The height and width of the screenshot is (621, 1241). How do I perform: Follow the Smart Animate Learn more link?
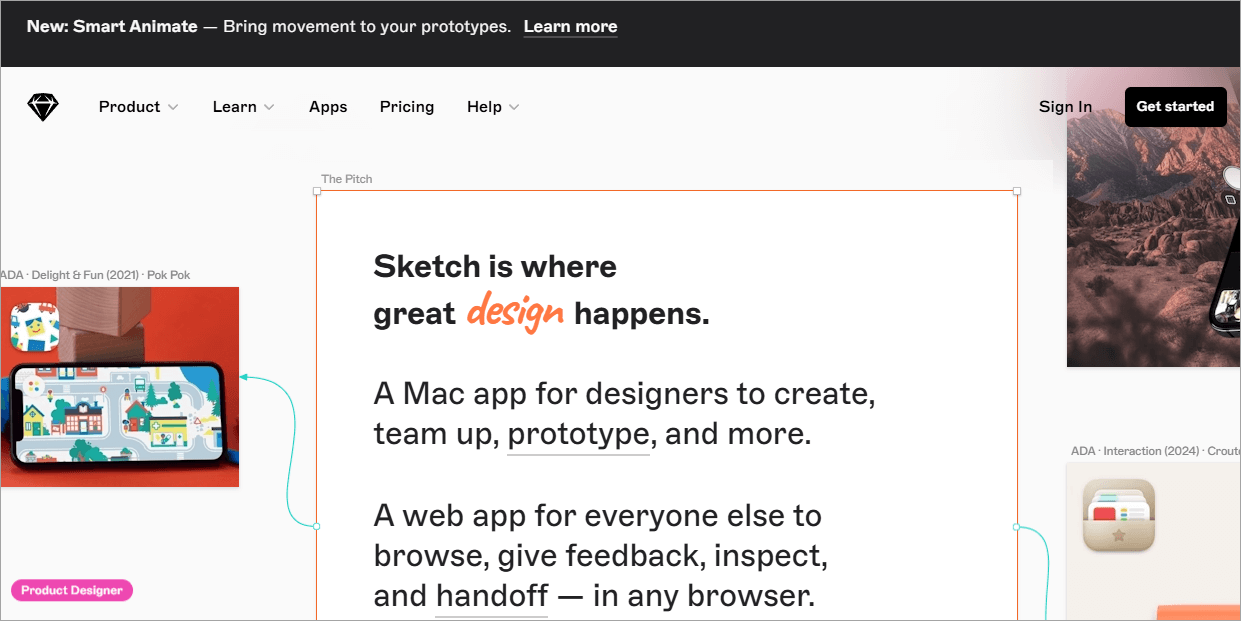pyautogui.click(x=570, y=27)
